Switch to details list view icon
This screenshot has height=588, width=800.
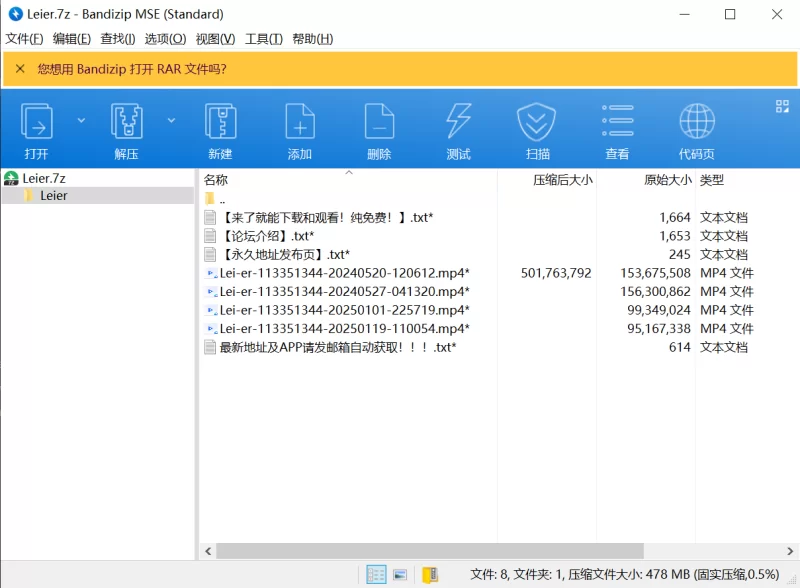376,575
